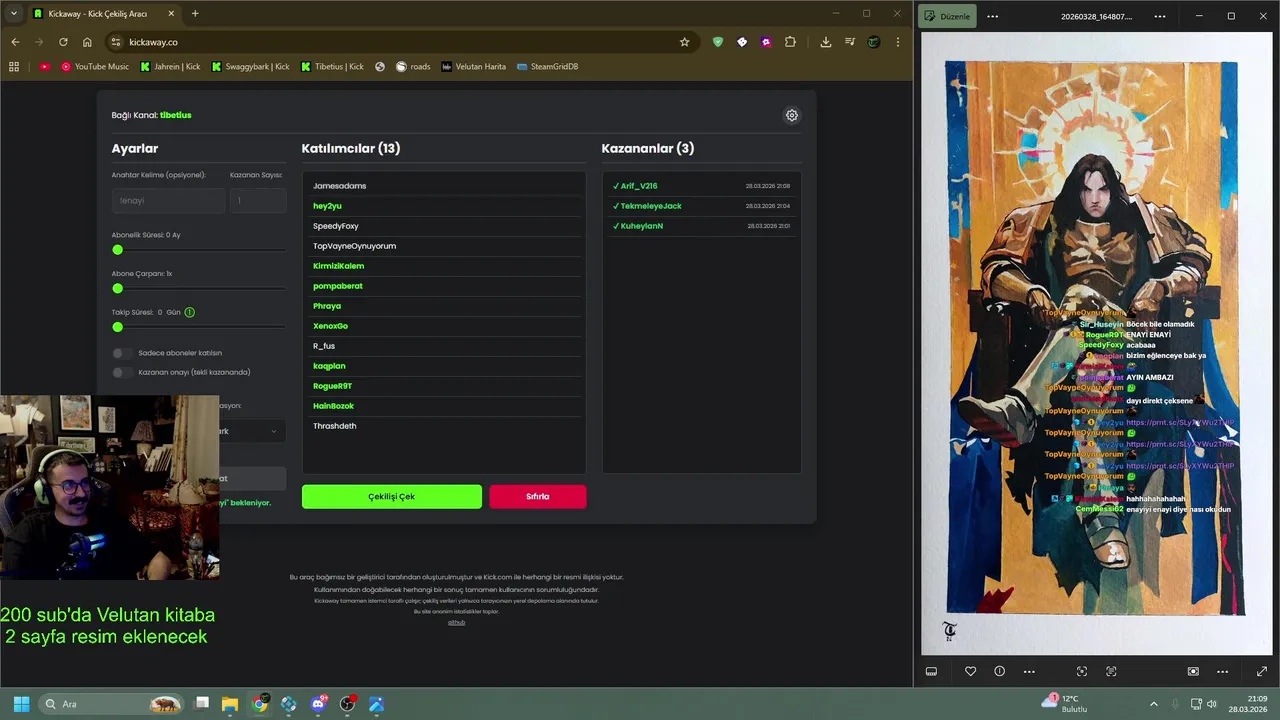Click the Takip Süresi info icon

[190, 312]
